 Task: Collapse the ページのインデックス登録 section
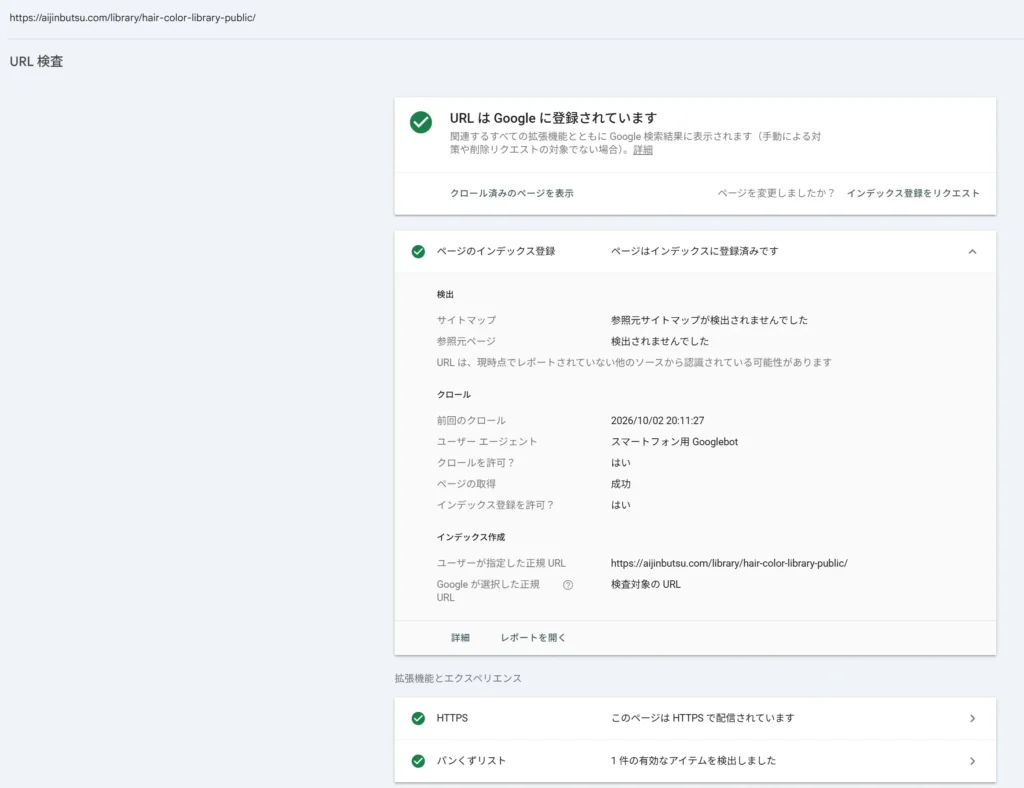972,251
